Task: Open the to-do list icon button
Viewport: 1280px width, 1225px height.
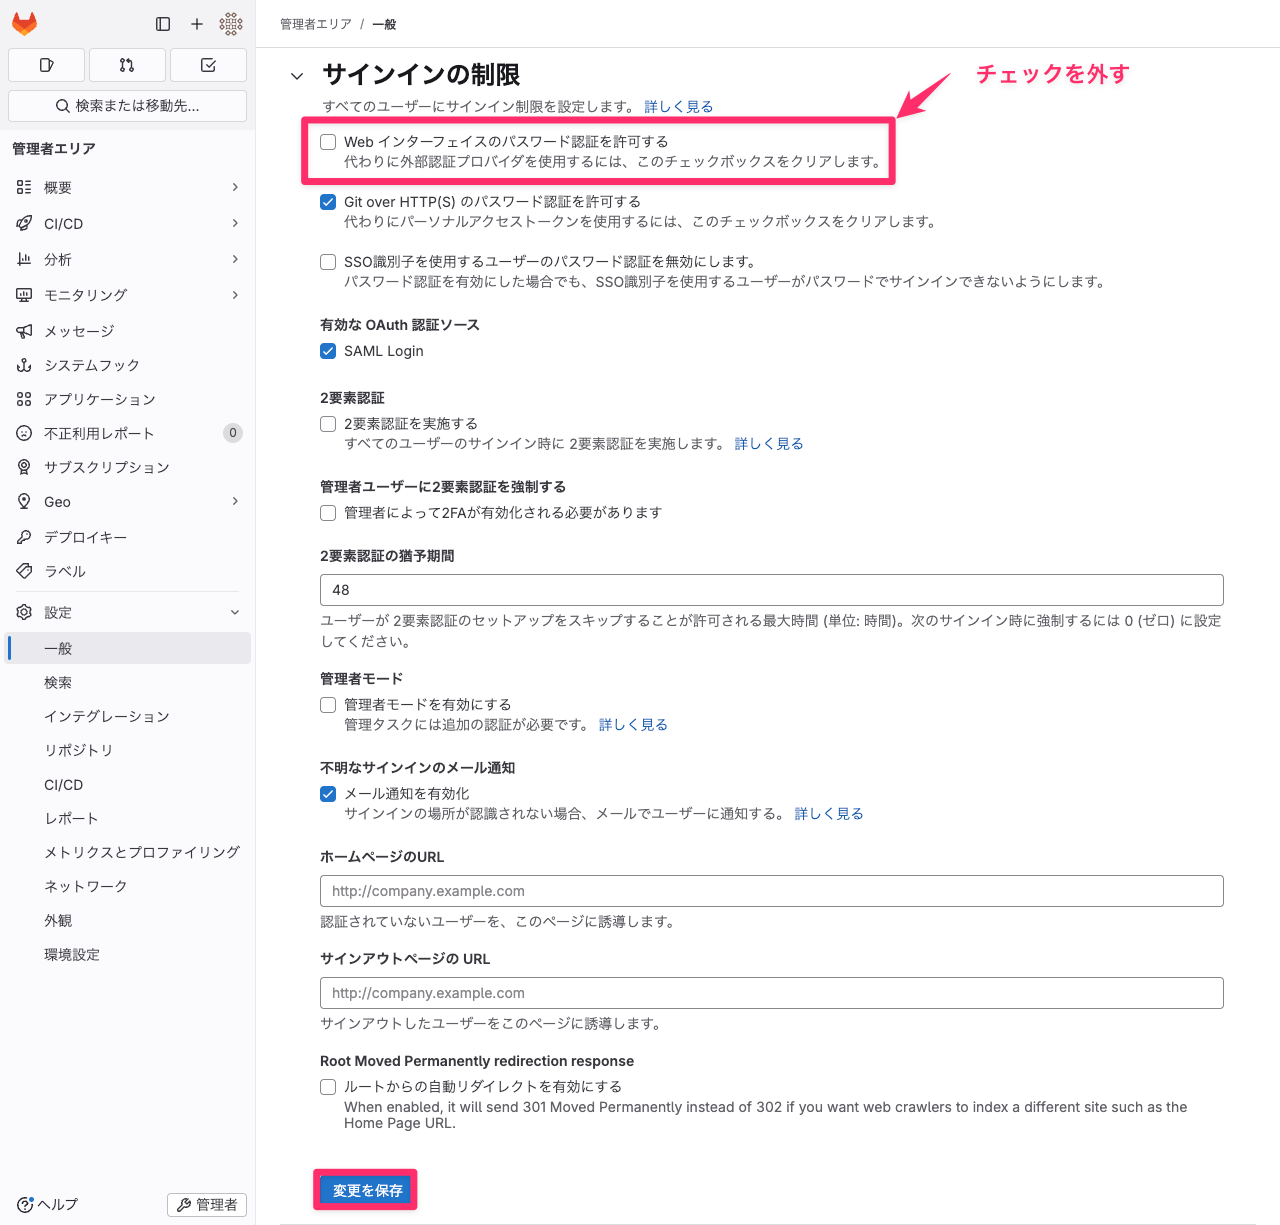Action: pos(208,65)
